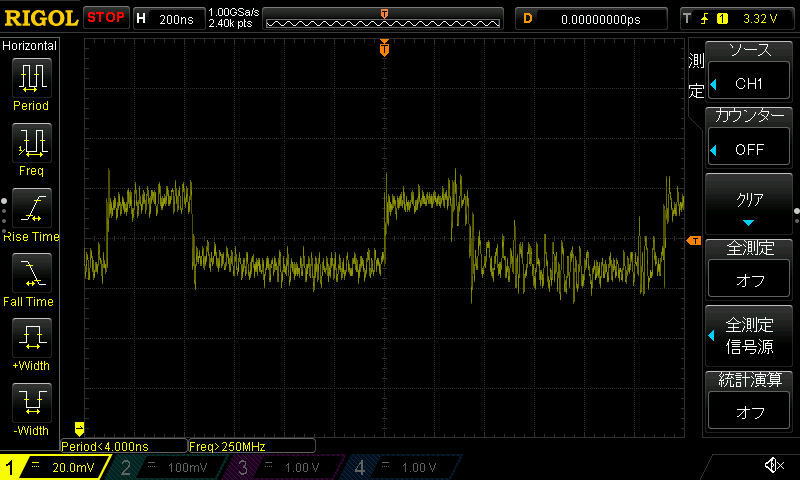The width and height of the screenshot is (800, 480).
Task: Select channel 4 1.00 V label
Action: point(418,467)
